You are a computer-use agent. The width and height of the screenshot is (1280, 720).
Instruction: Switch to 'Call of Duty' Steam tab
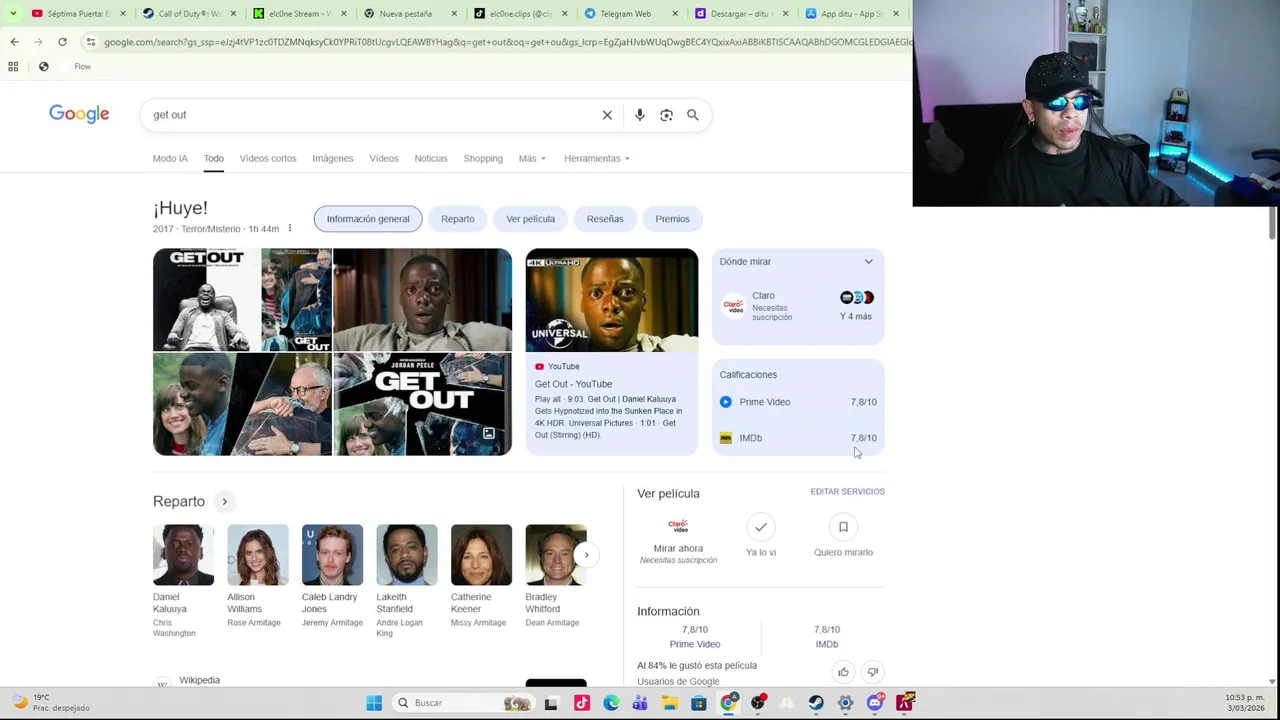click(x=188, y=13)
